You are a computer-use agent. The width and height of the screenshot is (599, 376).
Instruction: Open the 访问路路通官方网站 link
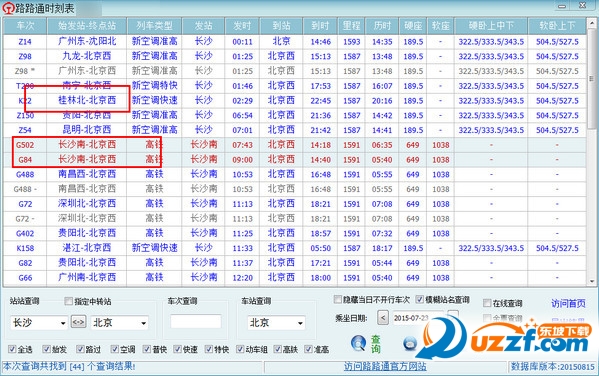point(385,366)
